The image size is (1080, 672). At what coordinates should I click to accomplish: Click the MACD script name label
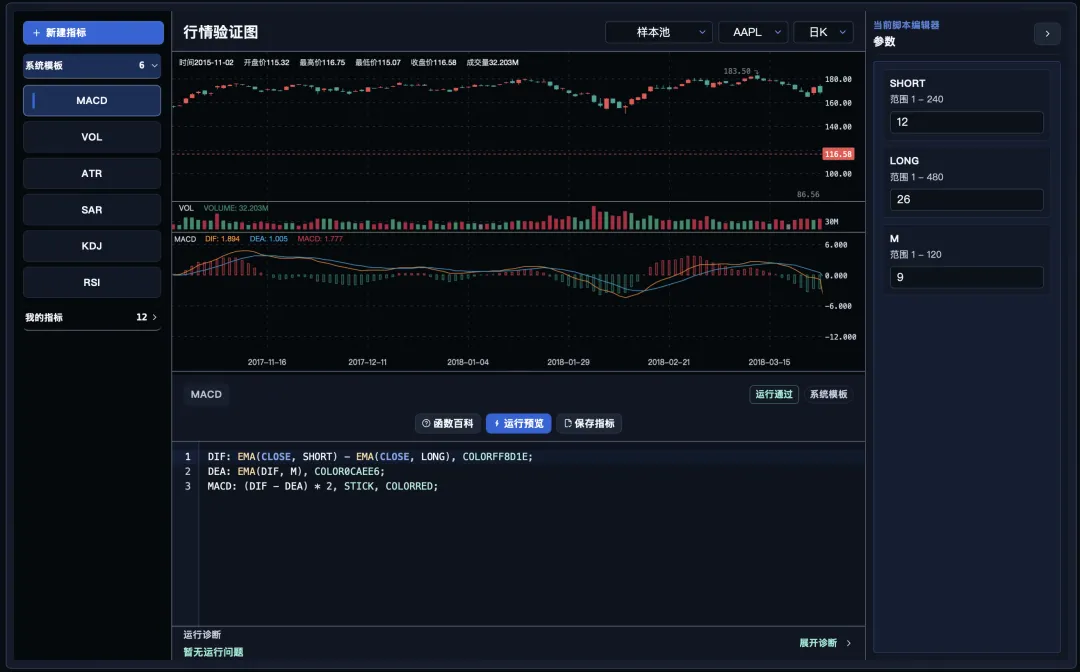206,395
